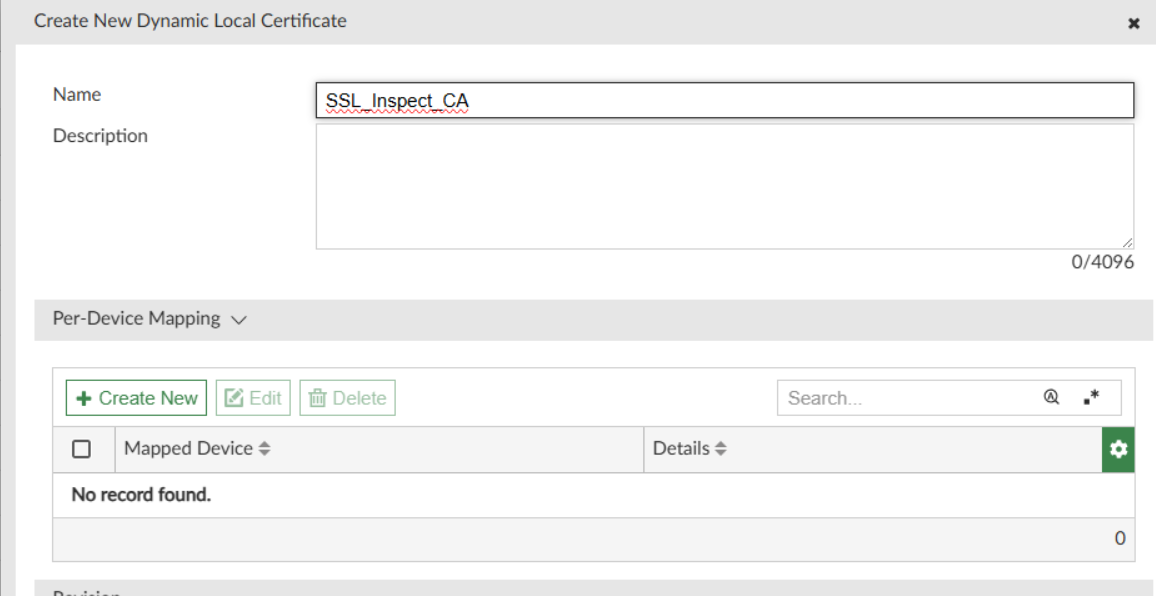Click the Delete button
1156x596 pixels.
347,398
